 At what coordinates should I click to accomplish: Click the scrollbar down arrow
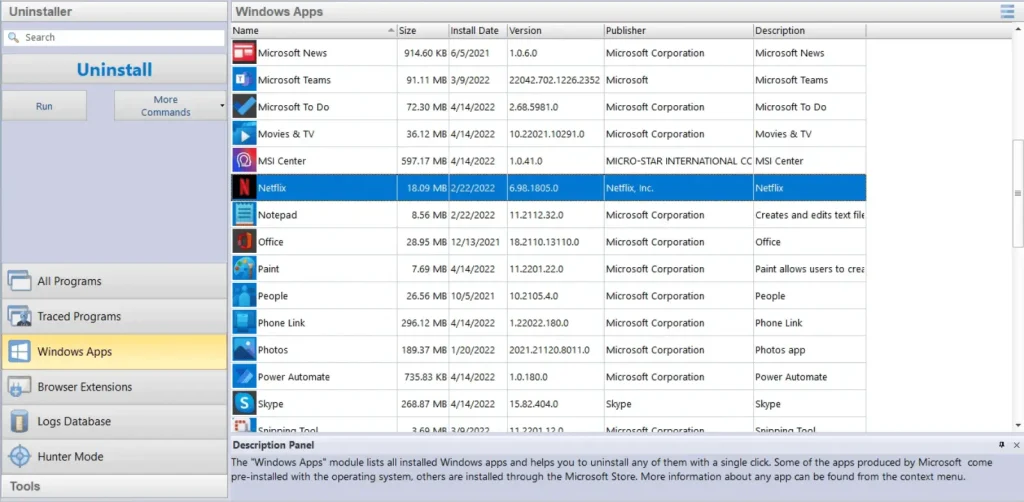point(1017,426)
